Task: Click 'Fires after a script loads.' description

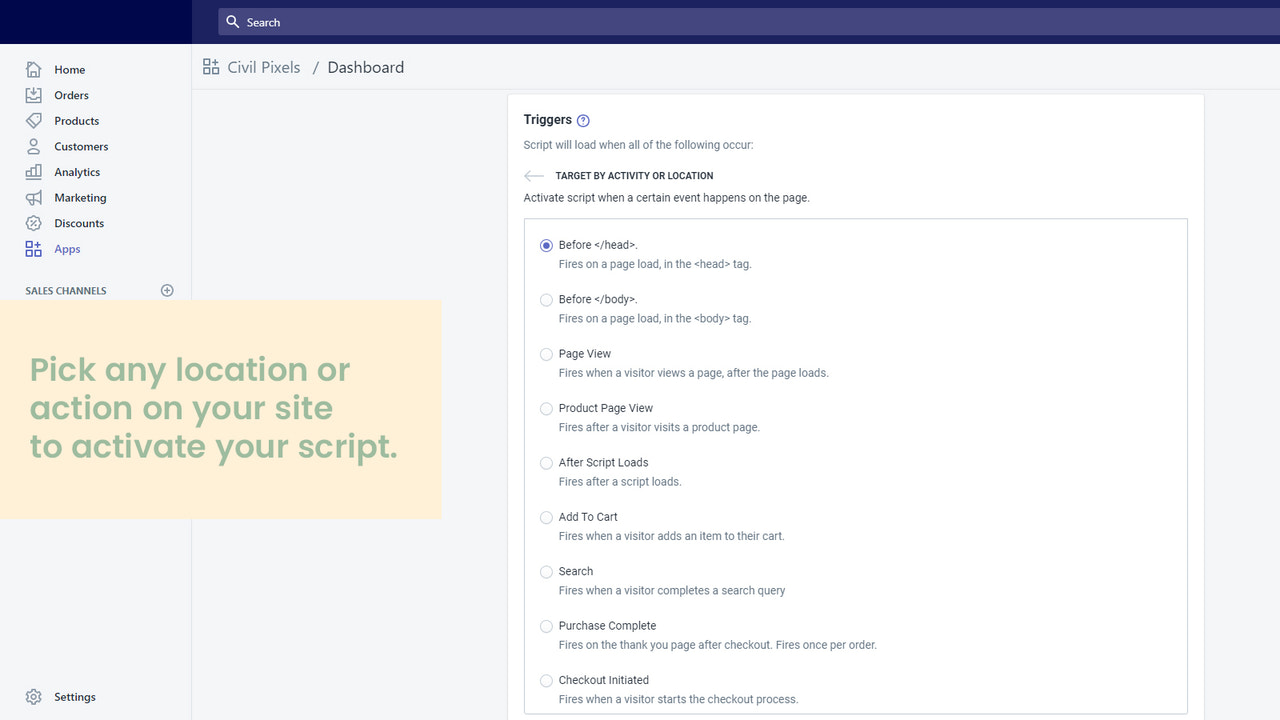Action: pyautogui.click(x=620, y=482)
